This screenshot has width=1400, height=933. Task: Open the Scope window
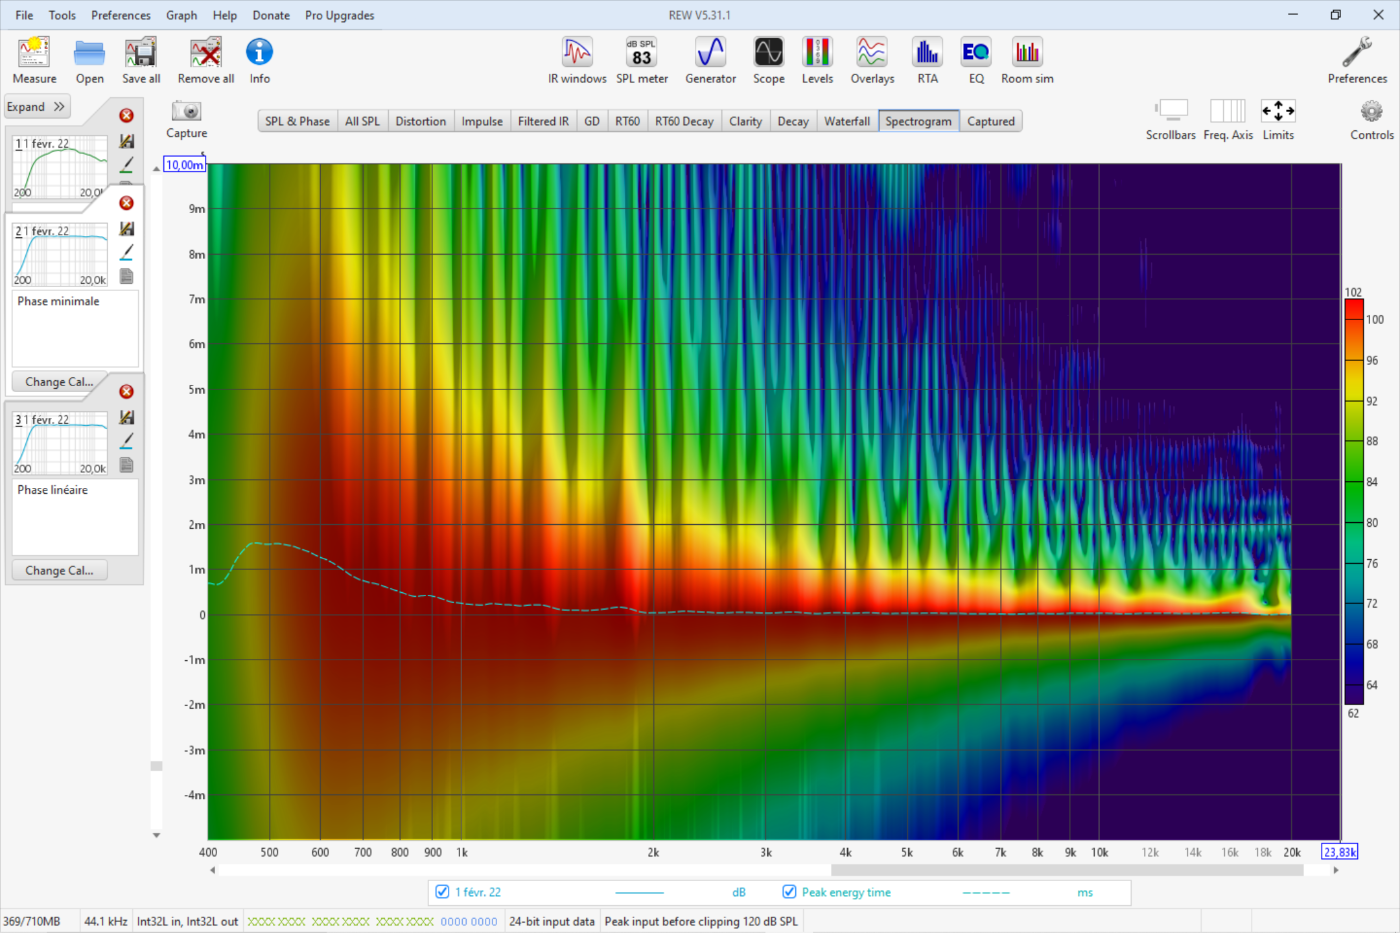[x=768, y=61]
